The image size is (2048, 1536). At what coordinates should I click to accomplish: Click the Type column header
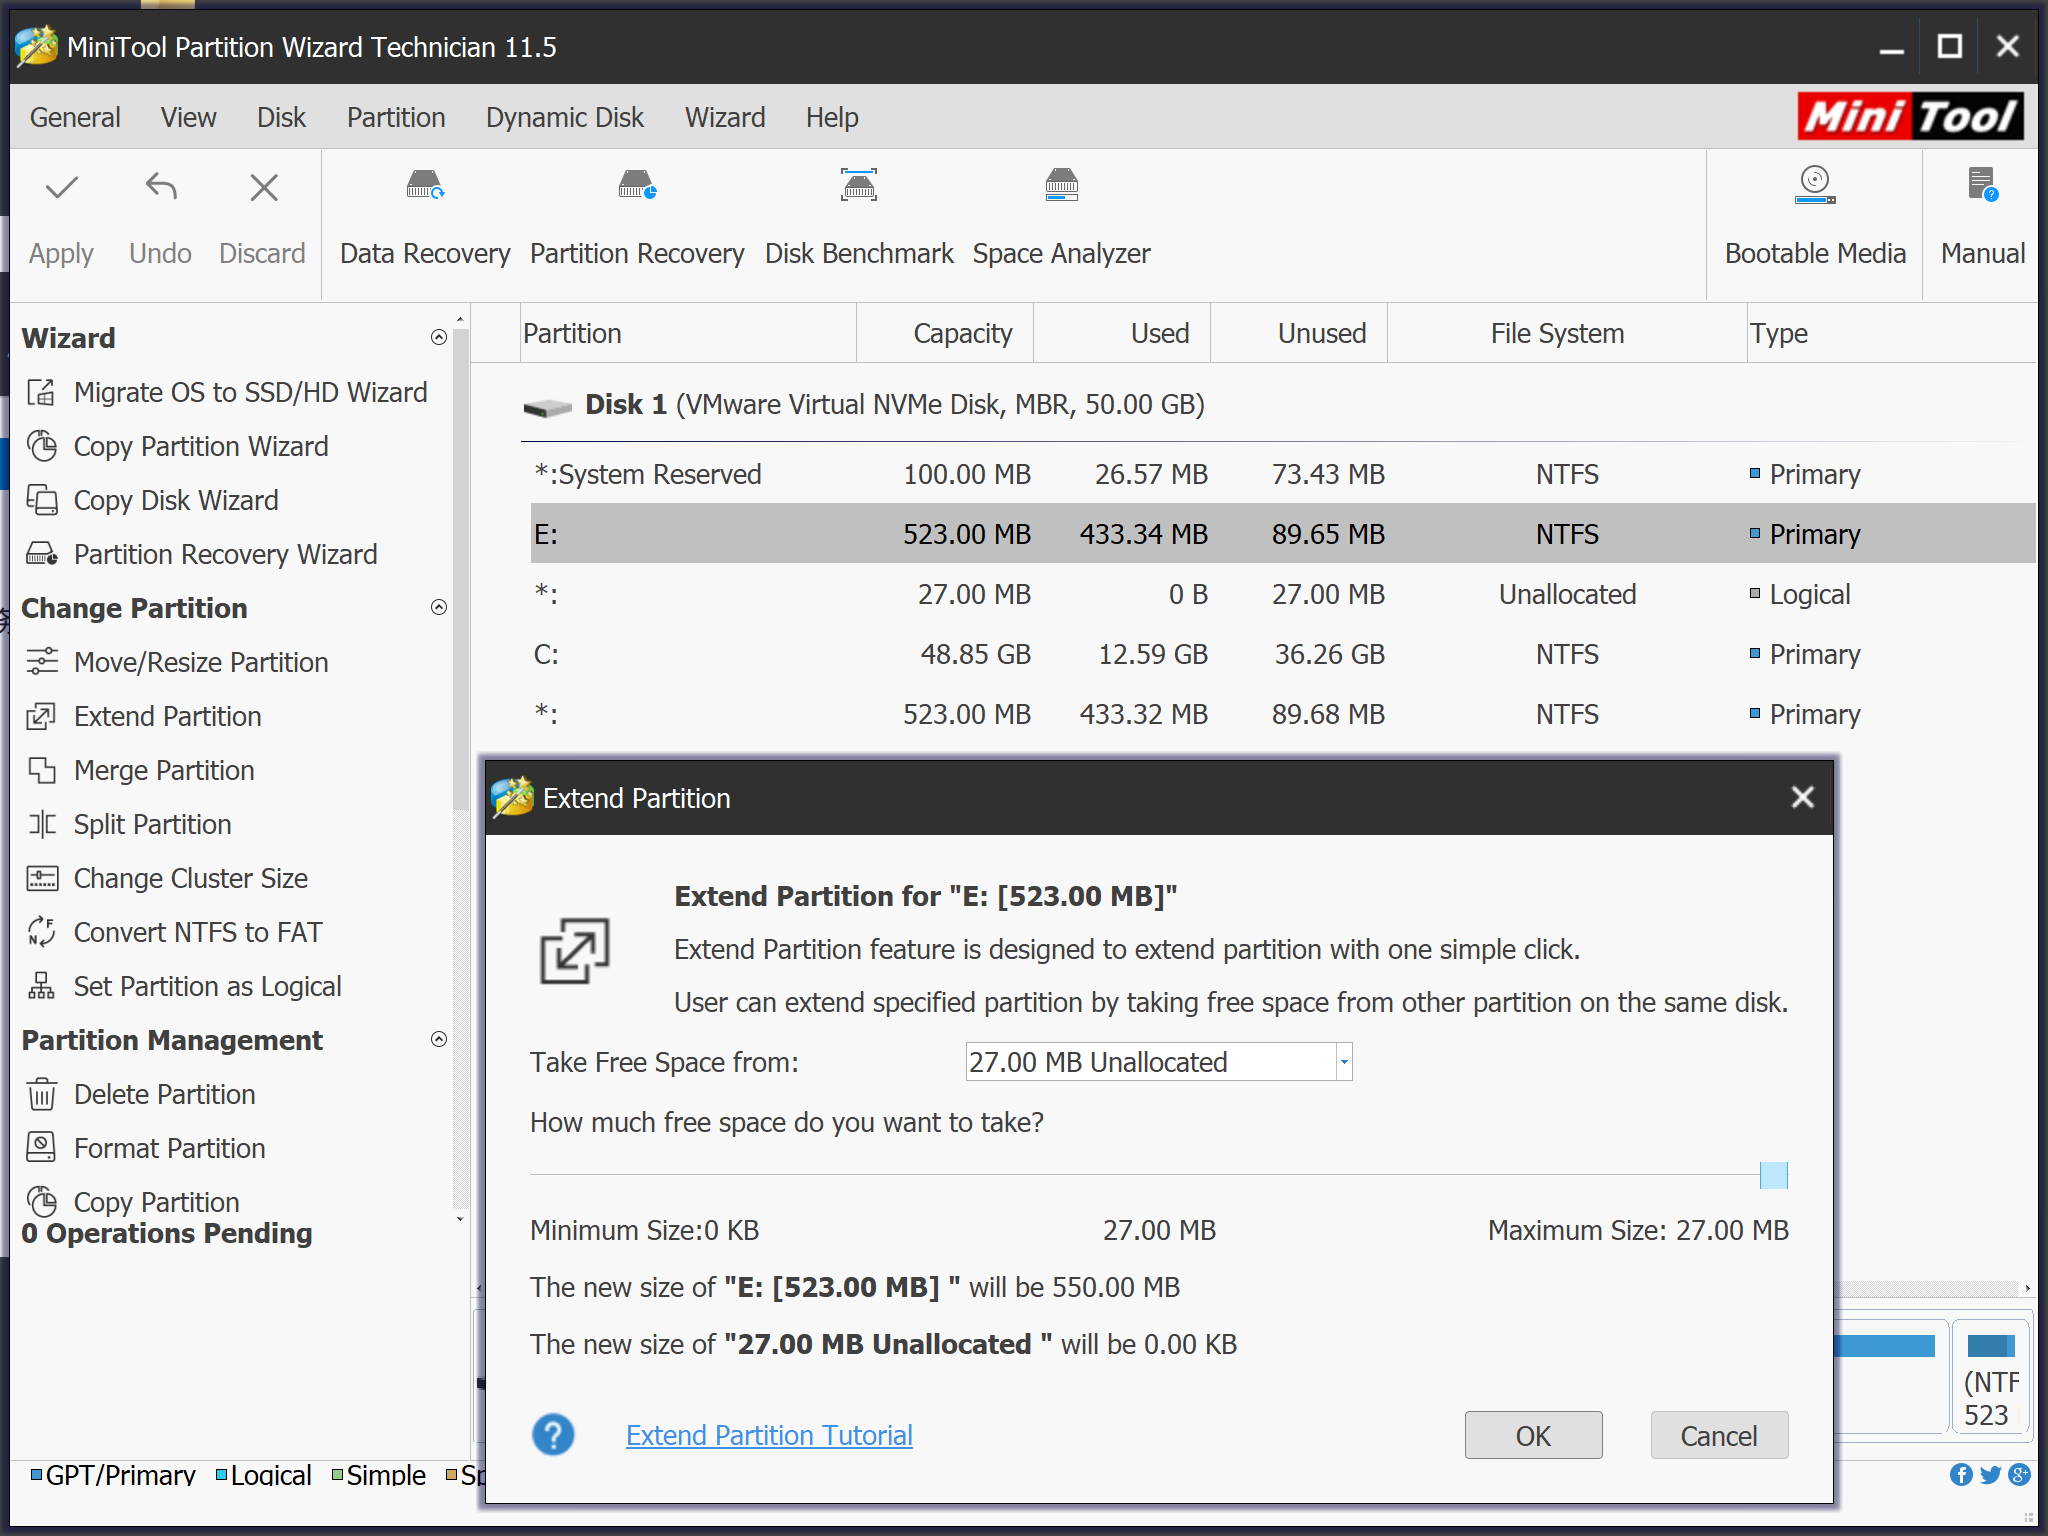[1892, 333]
